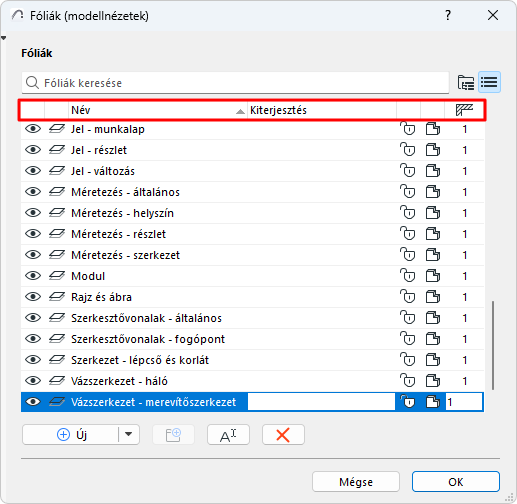Collapse the panel with top-left triangle
This screenshot has height=504, width=517.
[x=3, y=38]
